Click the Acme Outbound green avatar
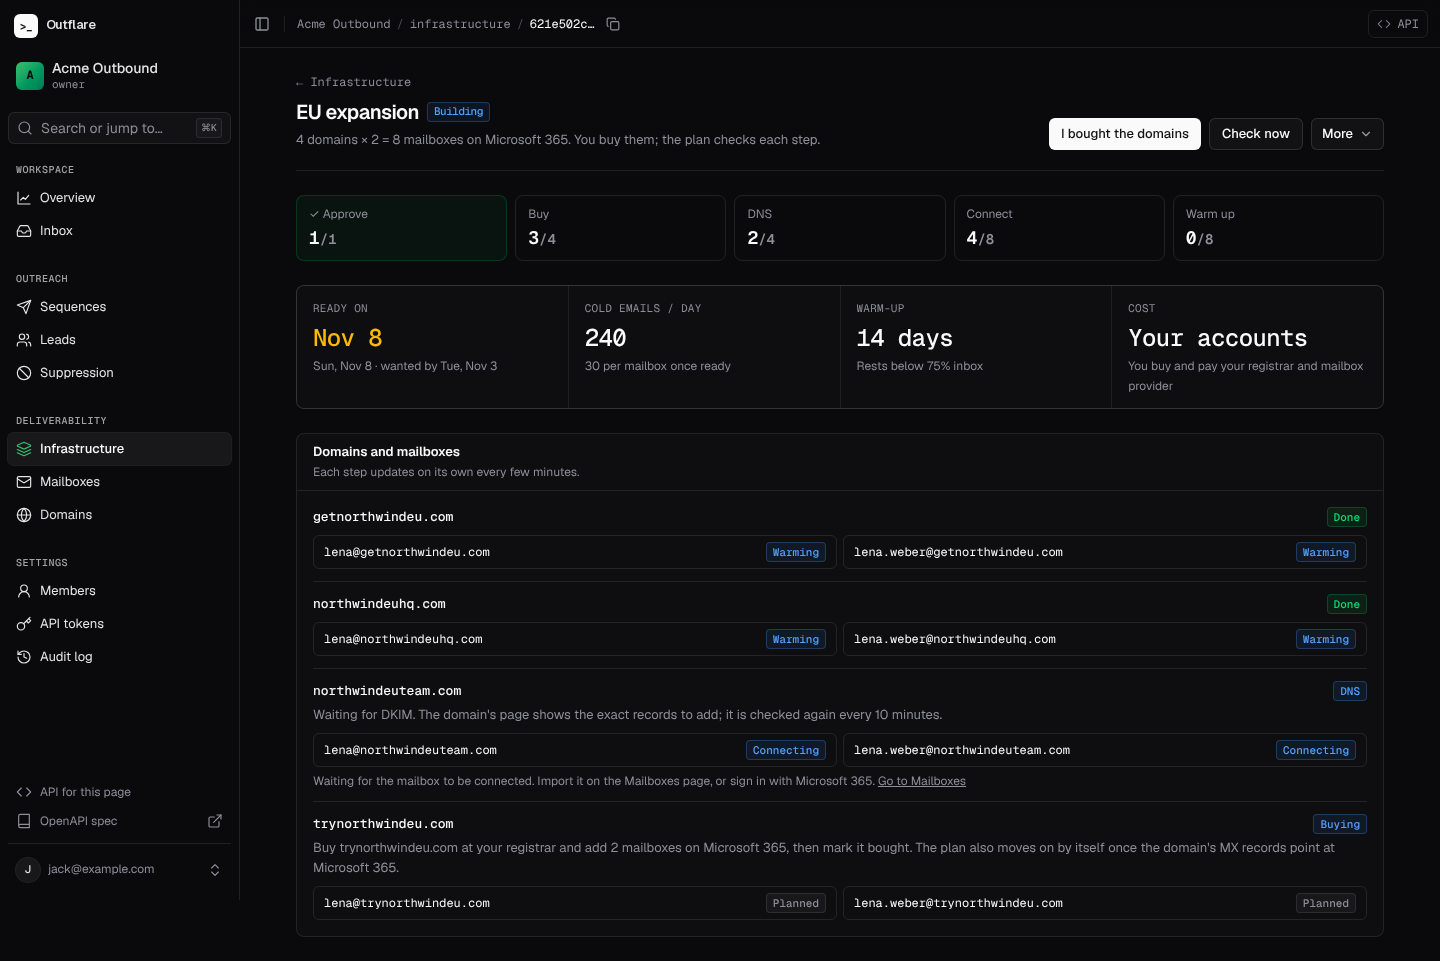The image size is (1440, 961). [30, 75]
